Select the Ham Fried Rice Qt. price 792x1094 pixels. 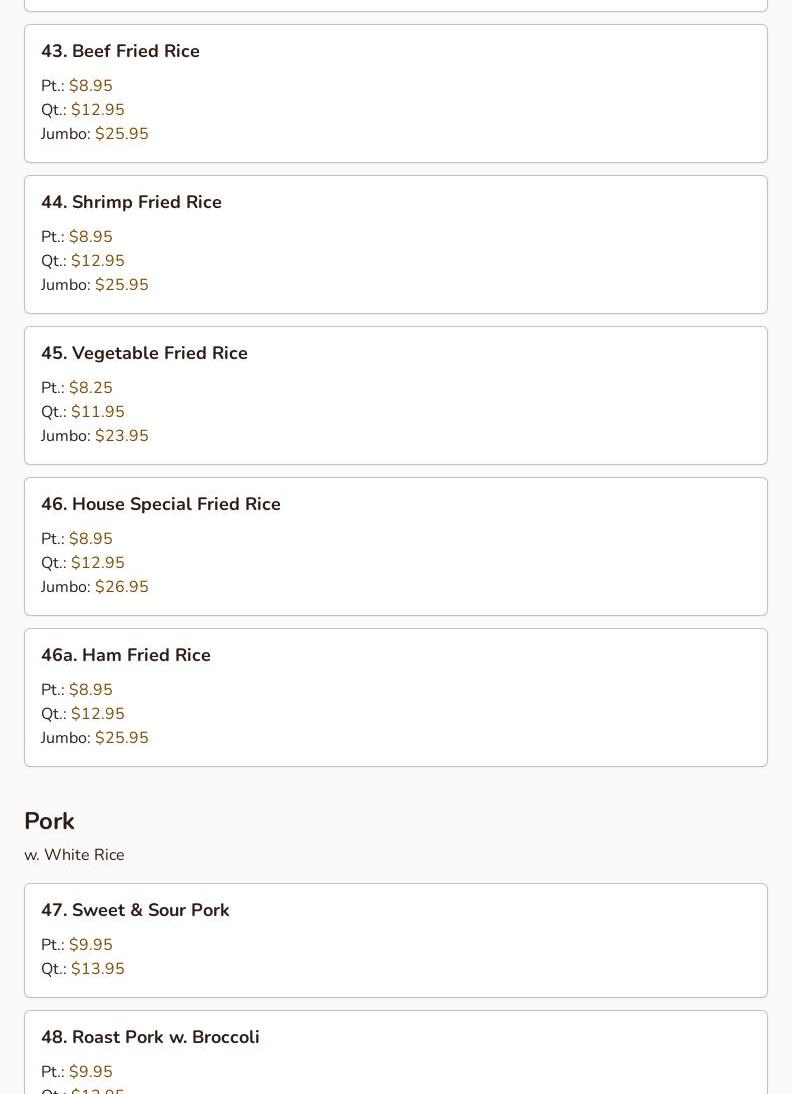97,714
